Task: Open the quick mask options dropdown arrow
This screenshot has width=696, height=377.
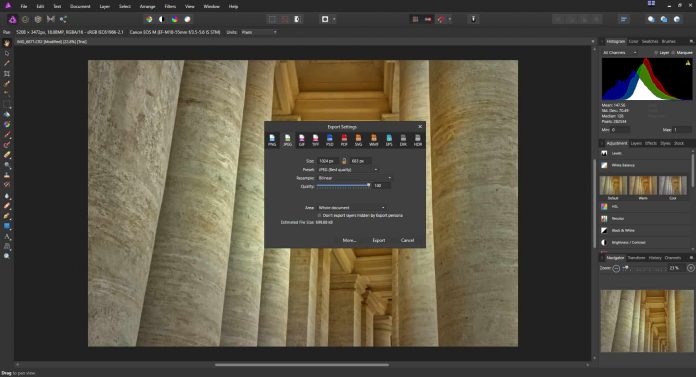Action: (334, 19)
